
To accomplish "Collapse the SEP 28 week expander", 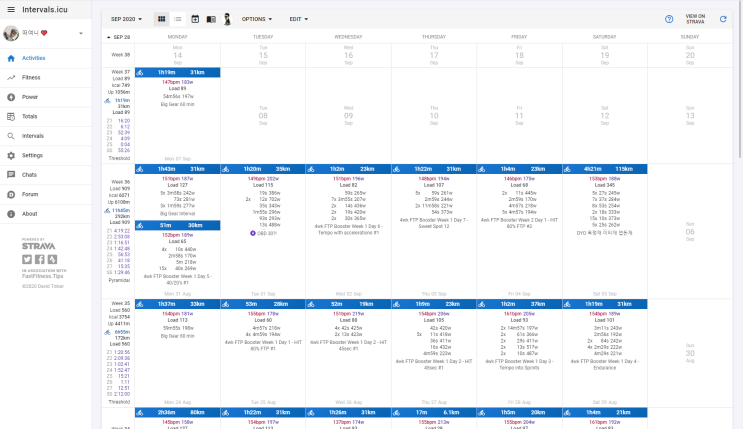I will (108, 36).
